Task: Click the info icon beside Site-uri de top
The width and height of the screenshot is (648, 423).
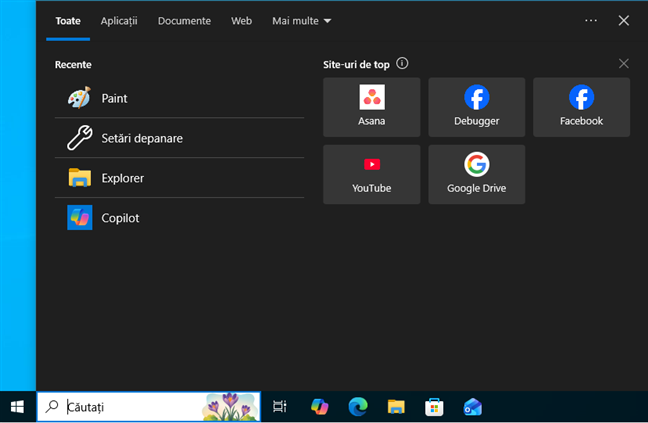Action: 402,64
